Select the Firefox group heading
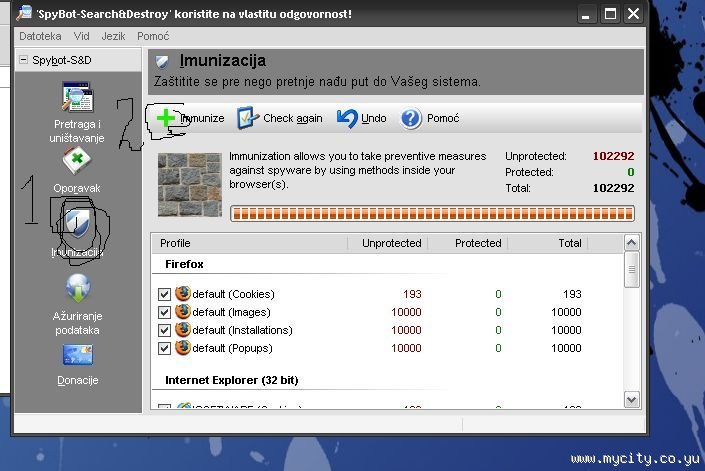Image resolution: width=705 pixels, height=471 pixels. click(x=184, y=264)
